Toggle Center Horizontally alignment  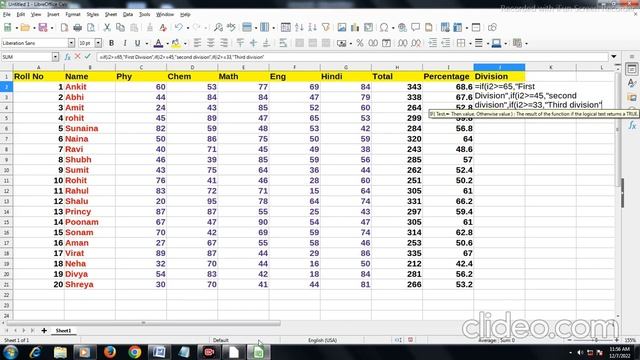click(211, 43)
